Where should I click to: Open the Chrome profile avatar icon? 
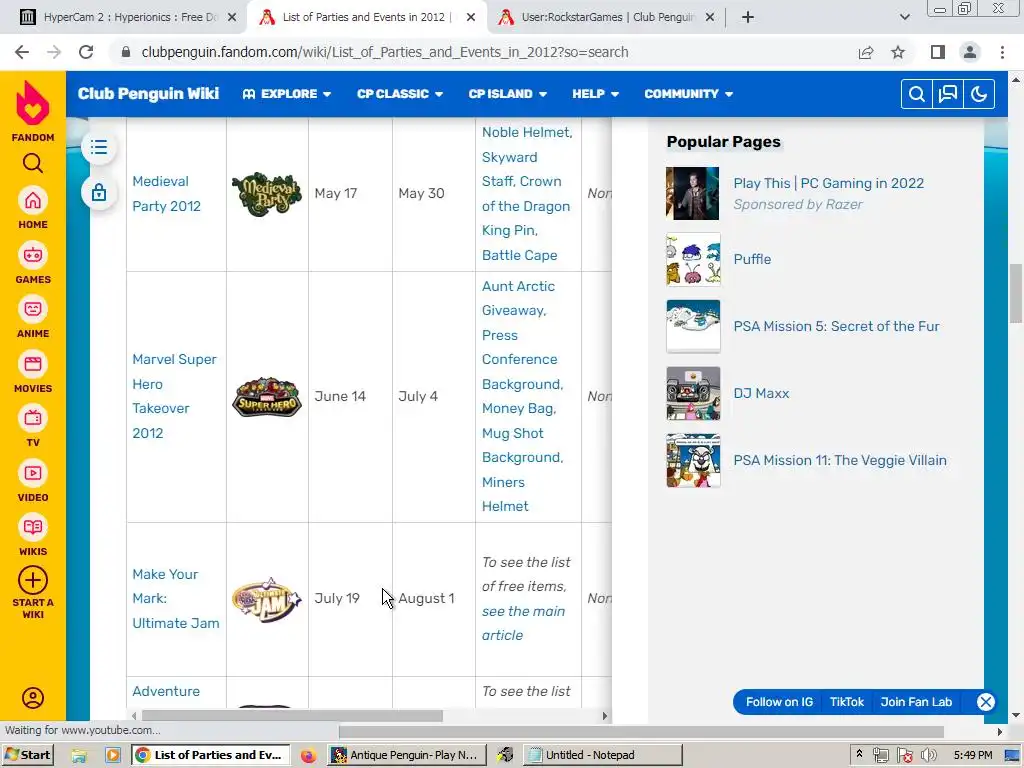[x=970, y=52]
